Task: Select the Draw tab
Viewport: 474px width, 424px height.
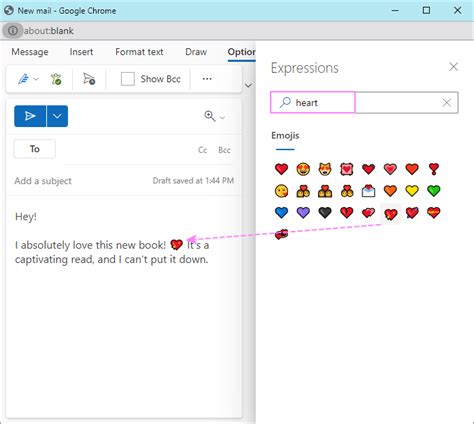Action: point(196,52)
